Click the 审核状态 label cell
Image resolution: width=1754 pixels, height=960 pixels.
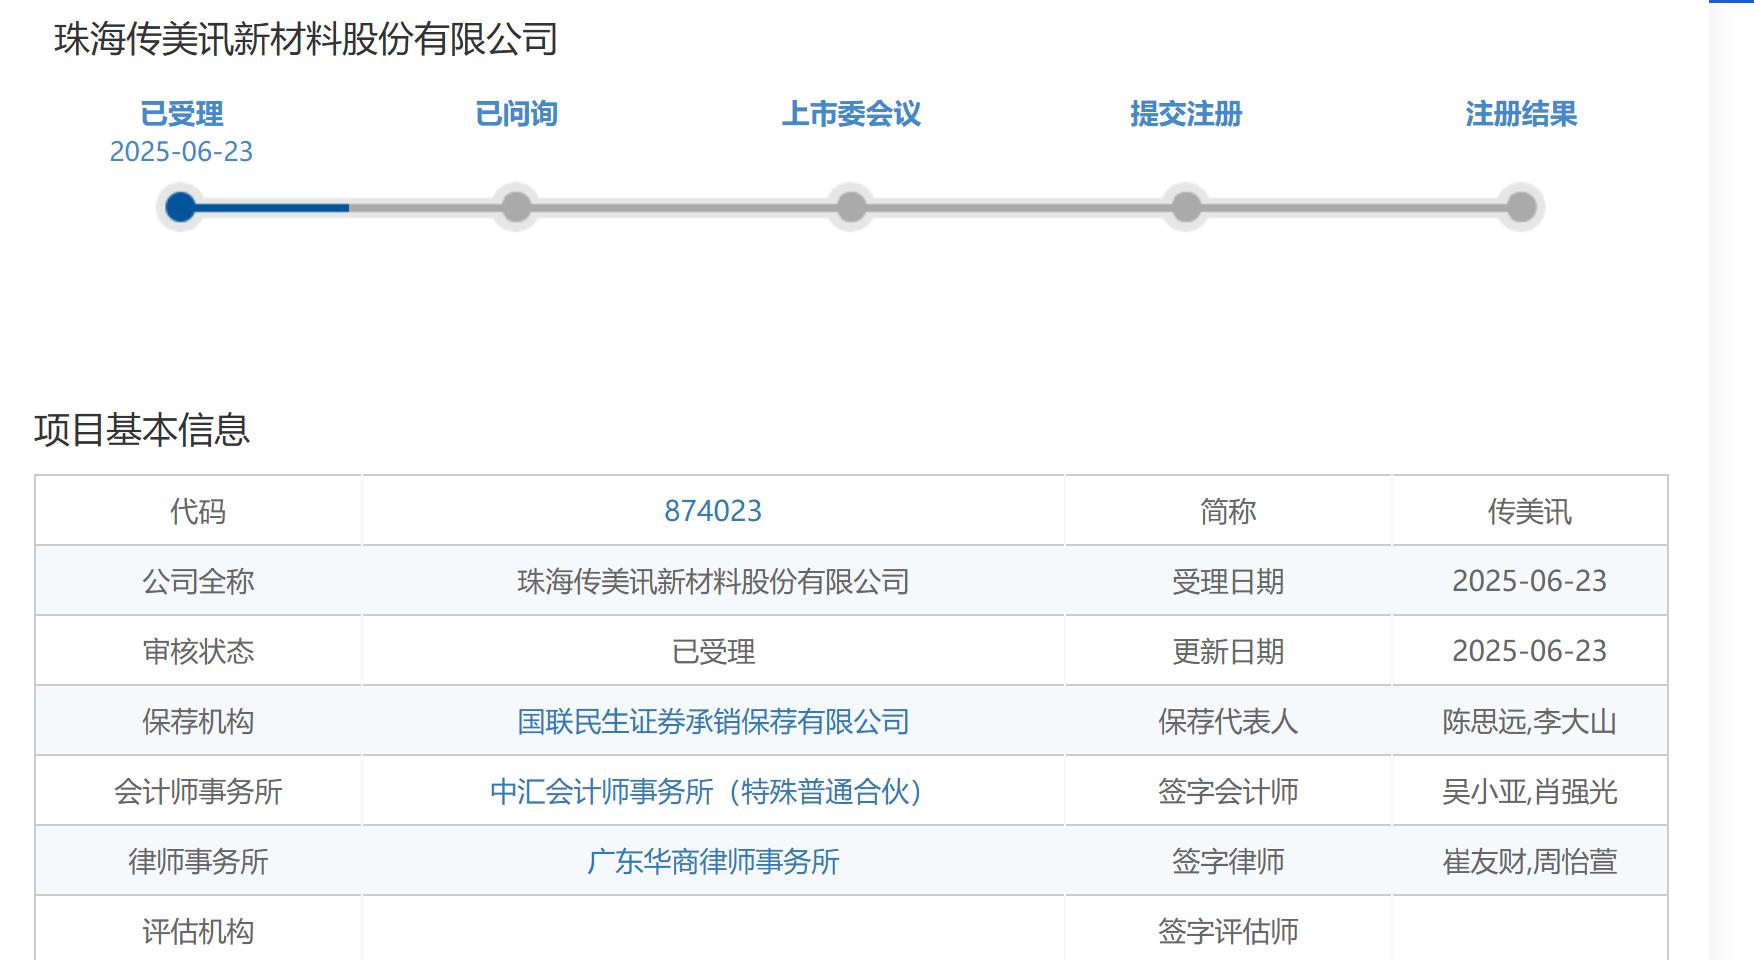[x=198, y=651]
